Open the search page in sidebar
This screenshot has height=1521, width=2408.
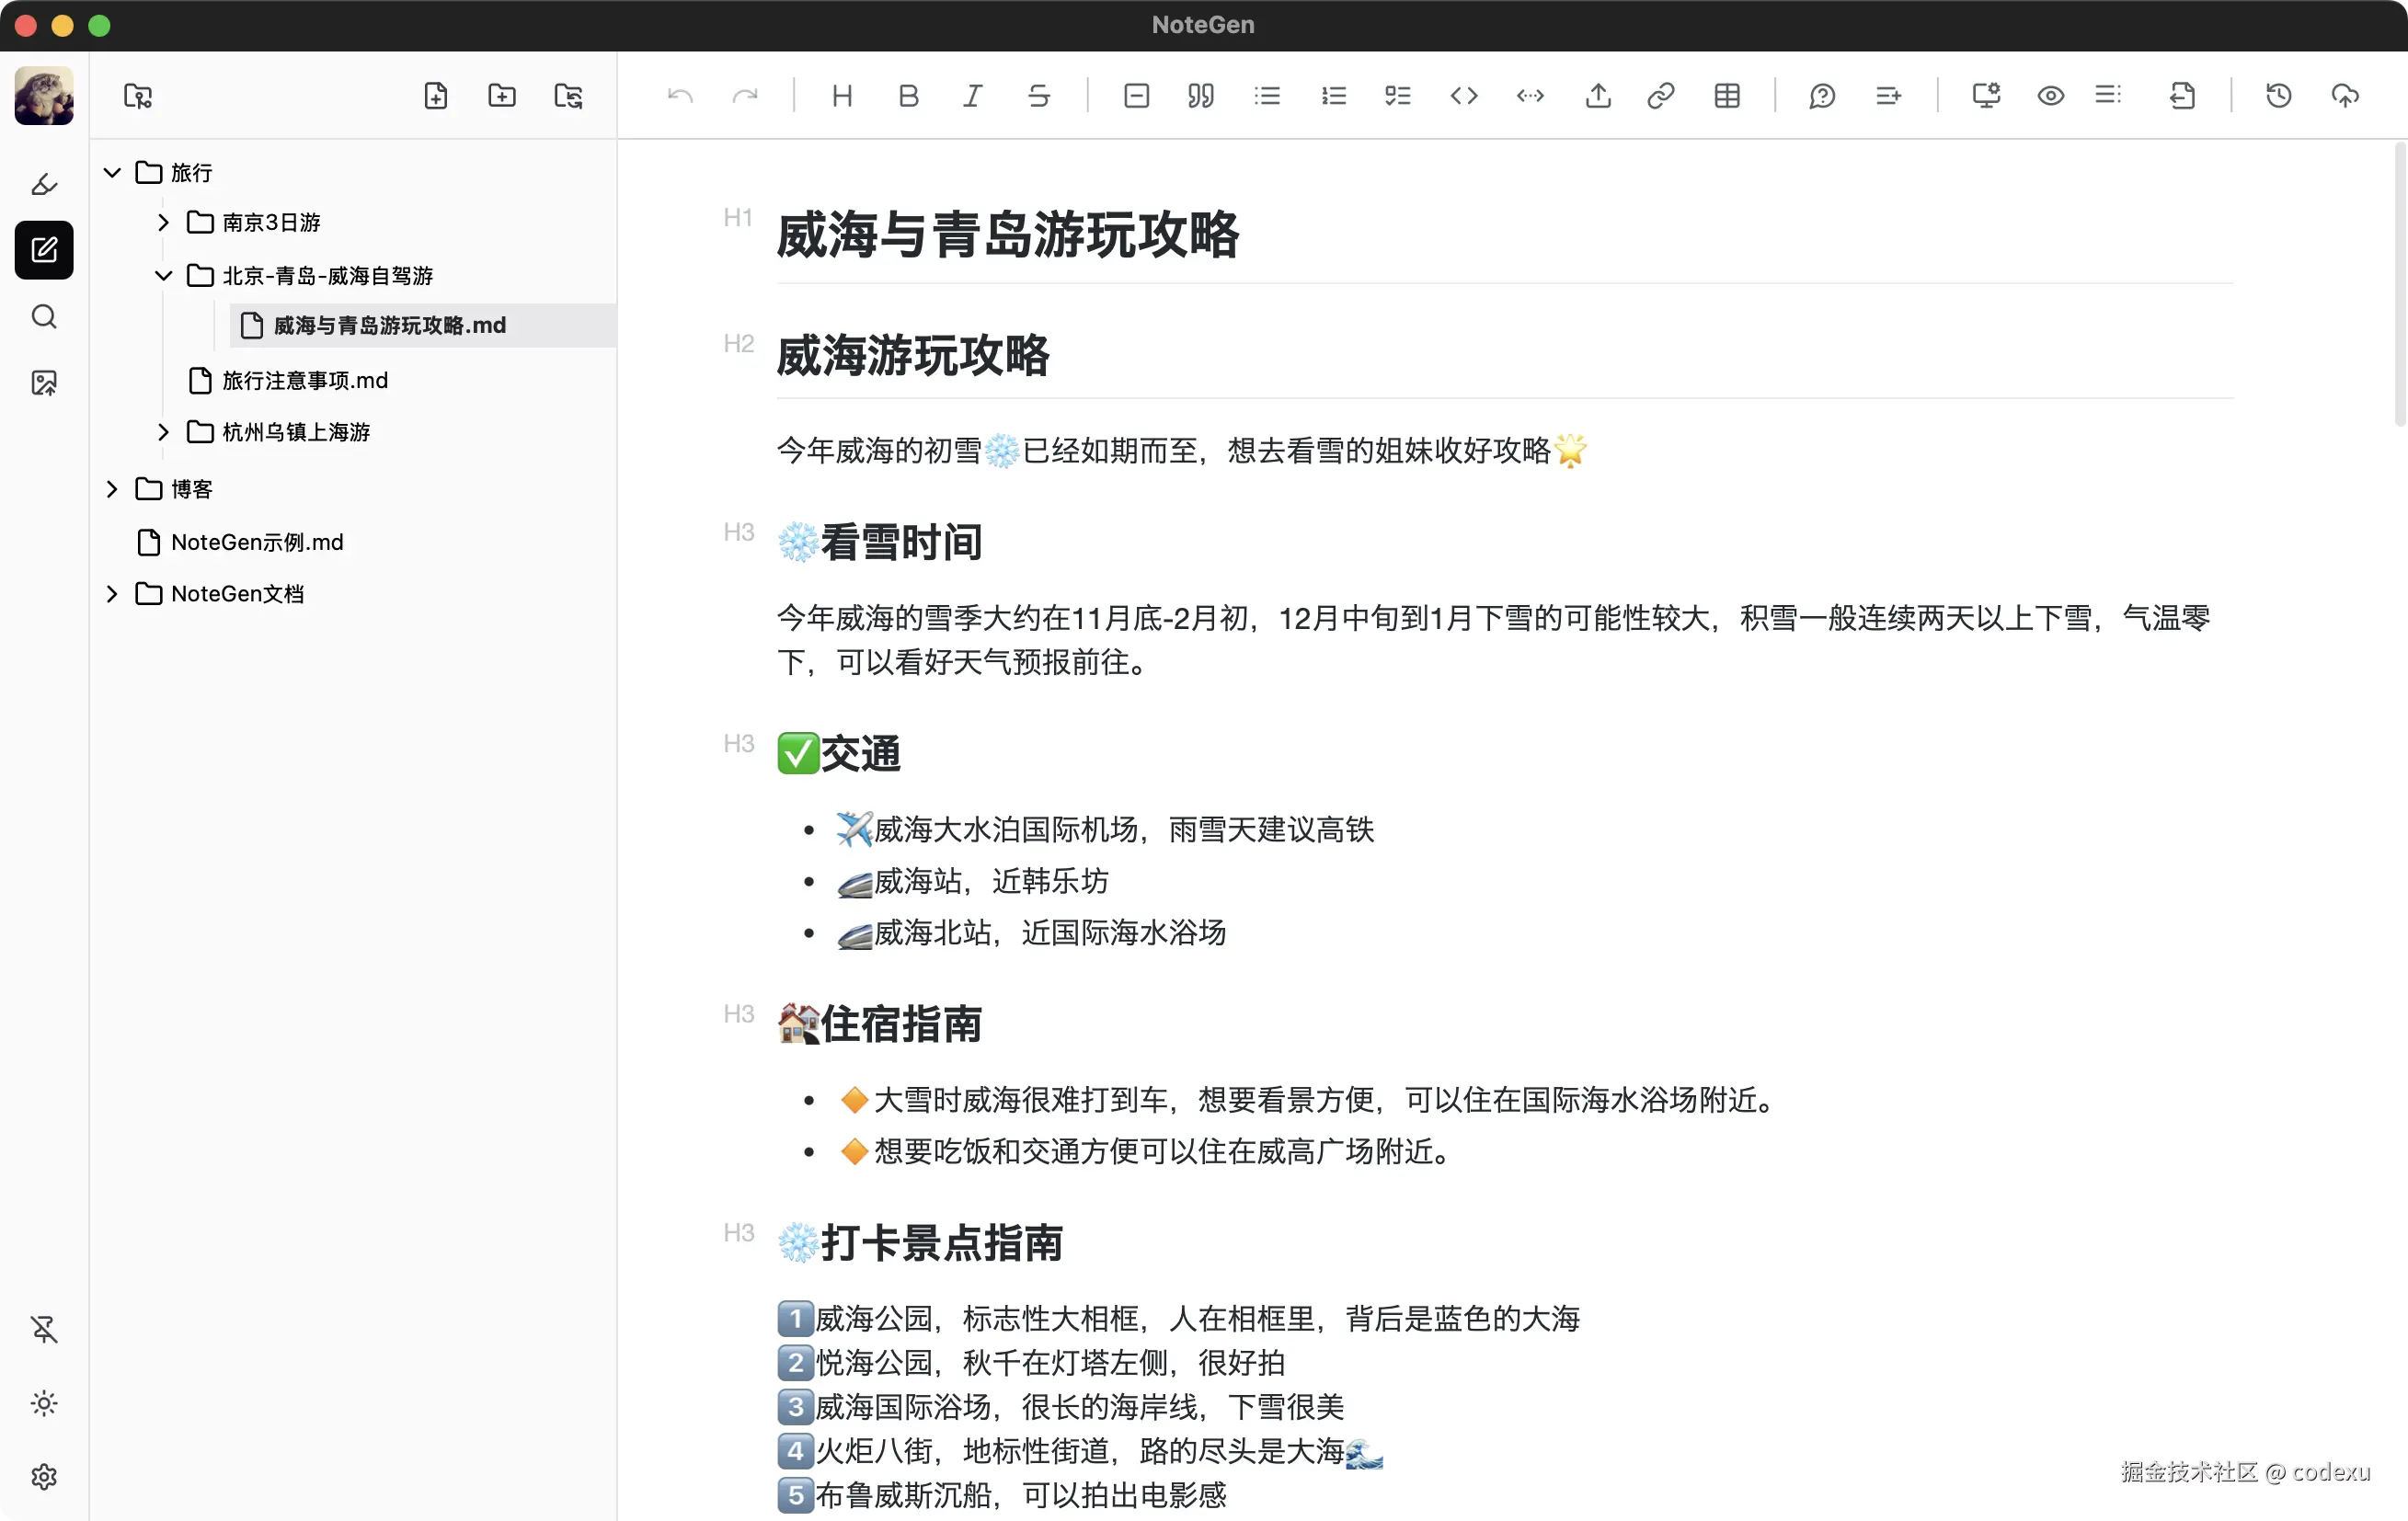(44, 317)
